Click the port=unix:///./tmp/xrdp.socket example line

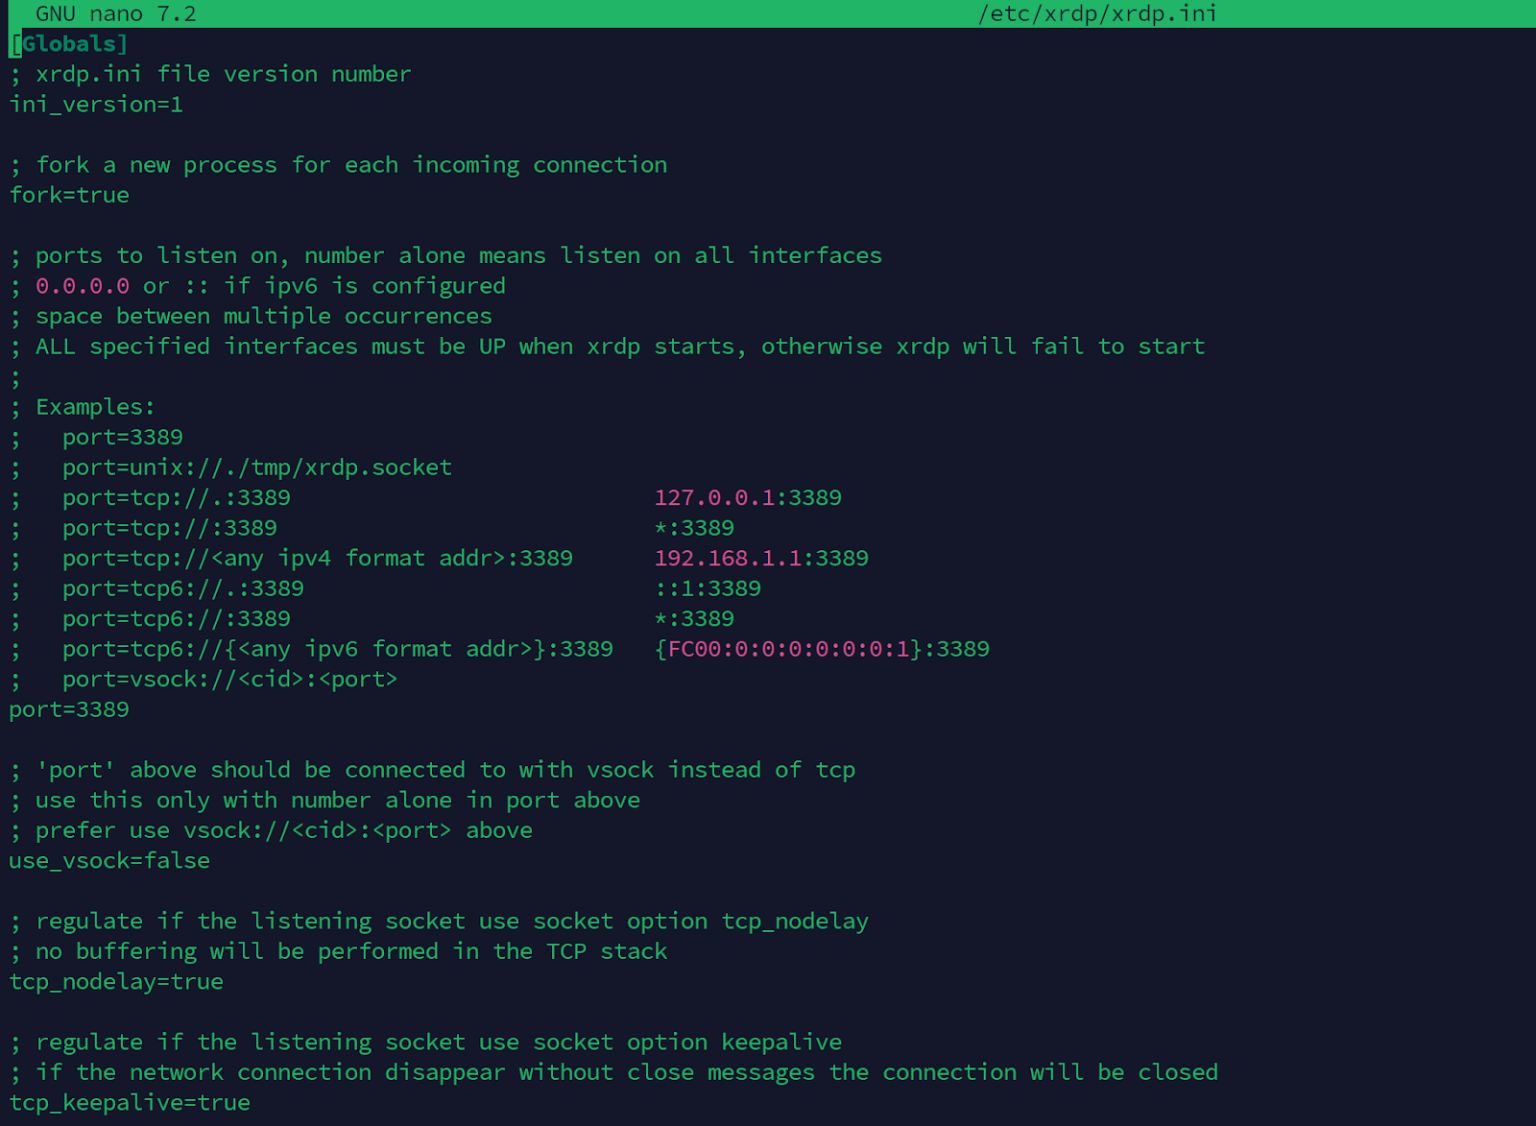click(x=256, y=467)
